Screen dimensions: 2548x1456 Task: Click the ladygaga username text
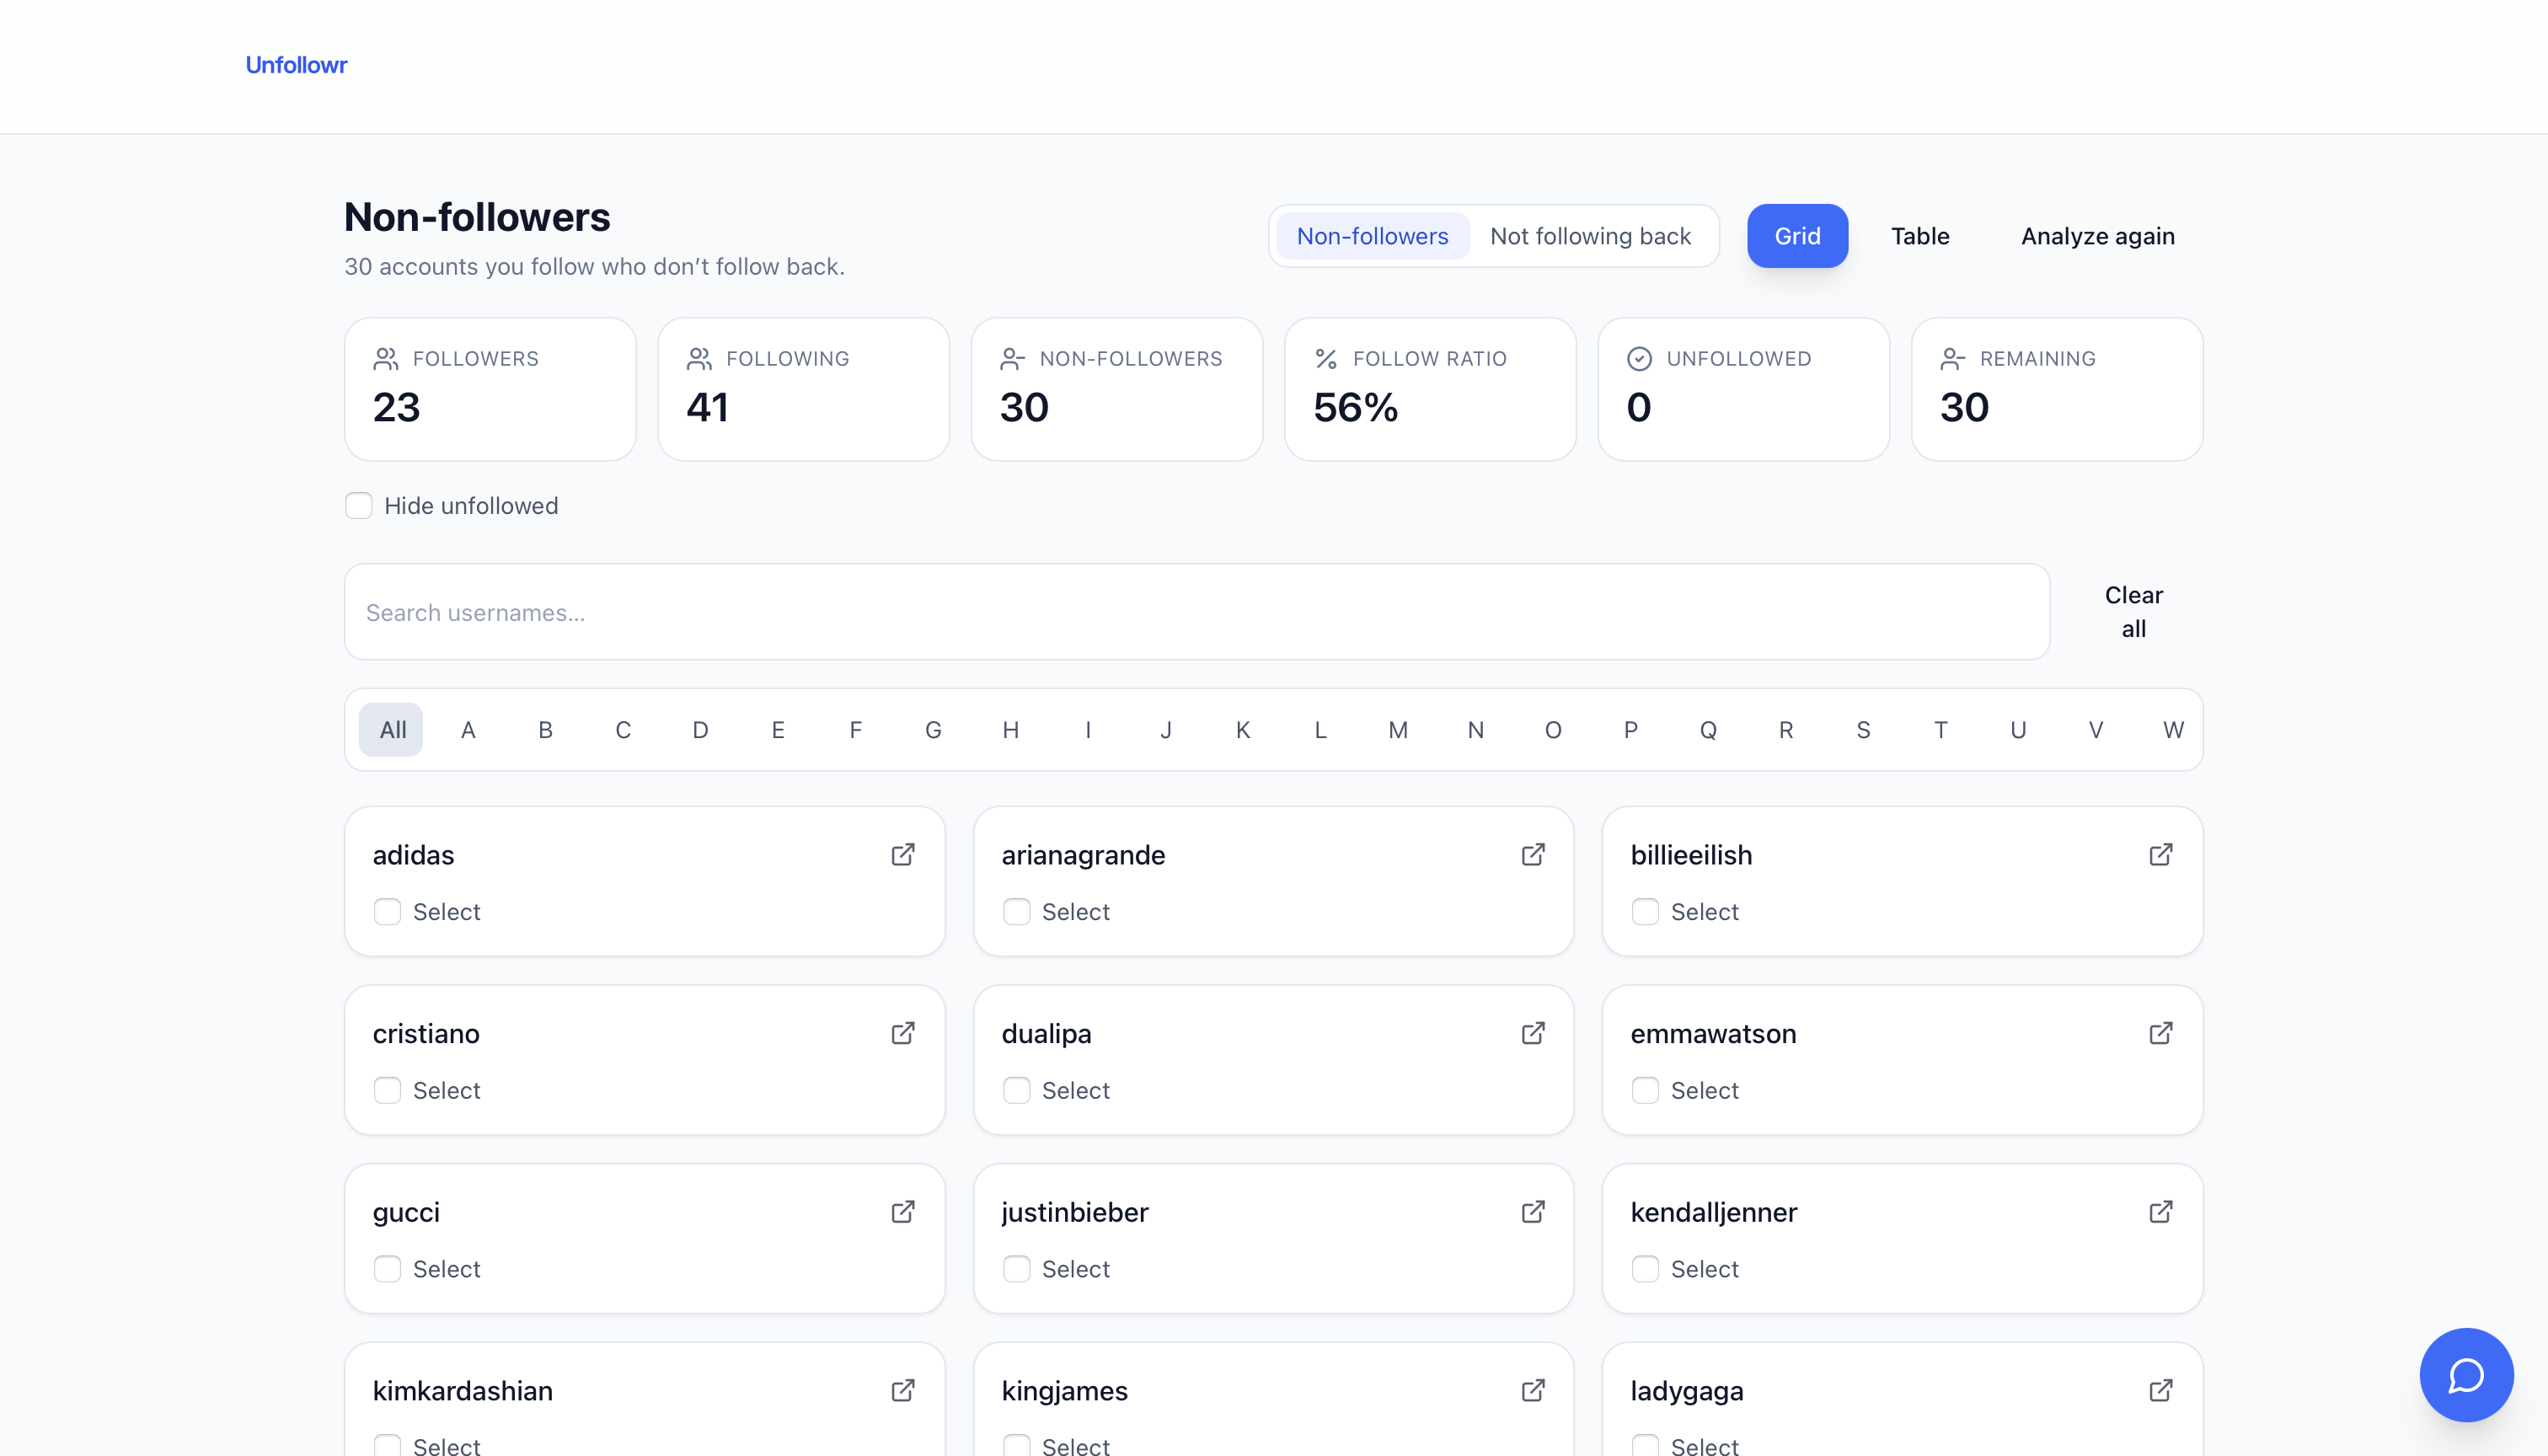(x=1686, y=1391)
